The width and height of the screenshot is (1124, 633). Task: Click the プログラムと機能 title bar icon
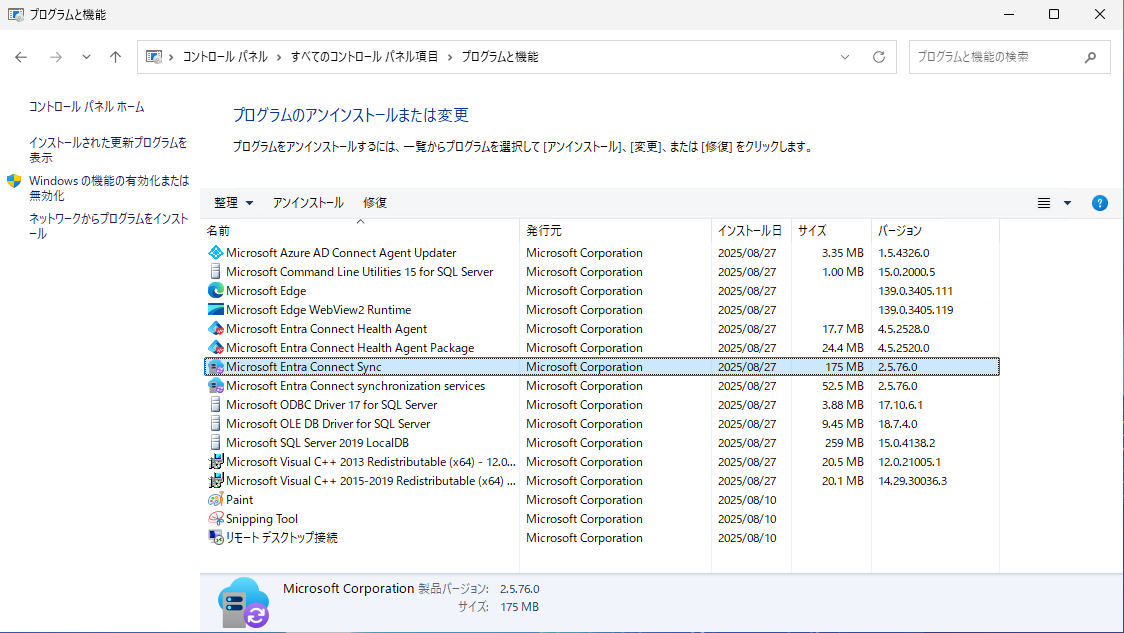(x=15, y=14)
